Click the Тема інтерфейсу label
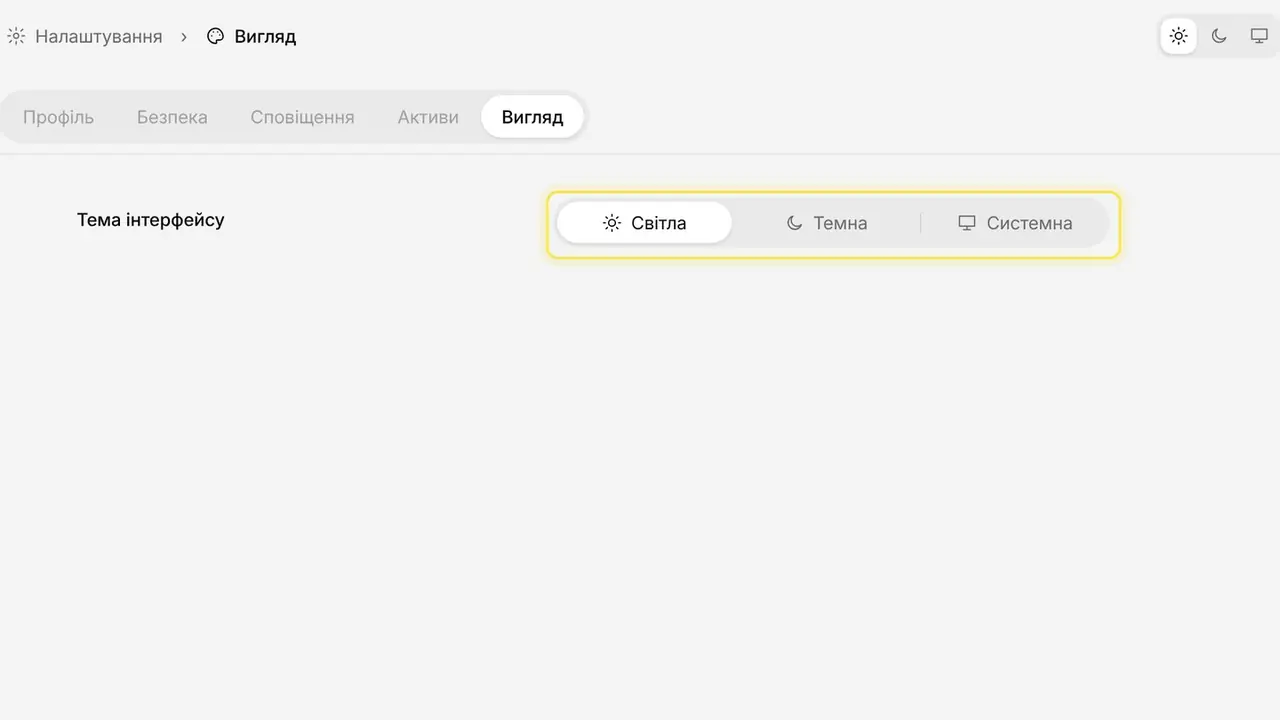The image size is (1280, 720). (x=151, y=219)
